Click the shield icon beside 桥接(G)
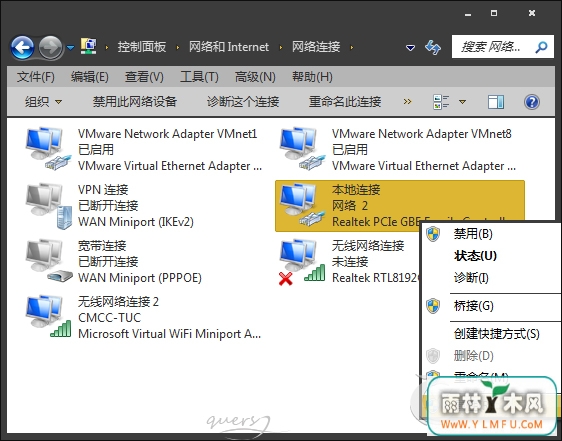The width and height of the screenshot is (562, 441). (x=433, y=306)
